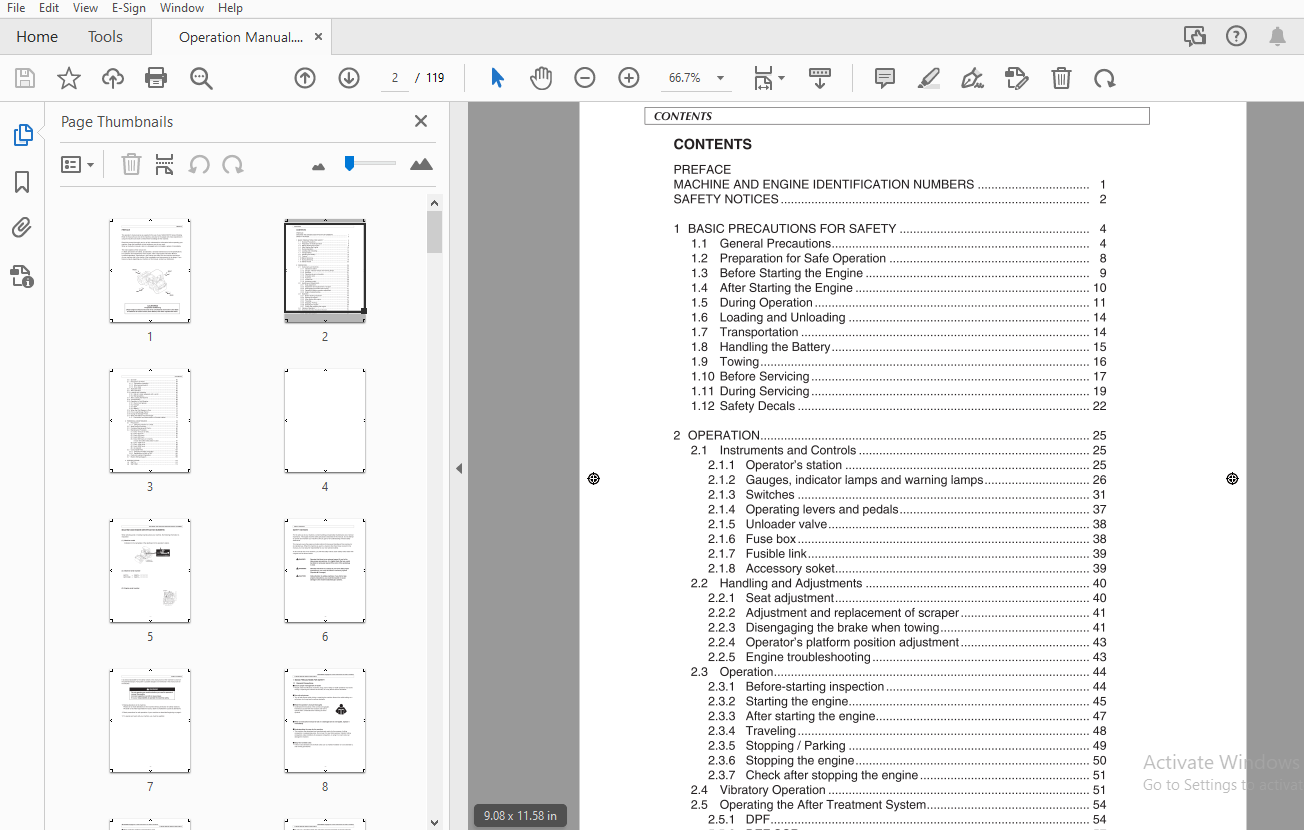Collapse the navigation pane using the side arrow

[x=459, y=468]
